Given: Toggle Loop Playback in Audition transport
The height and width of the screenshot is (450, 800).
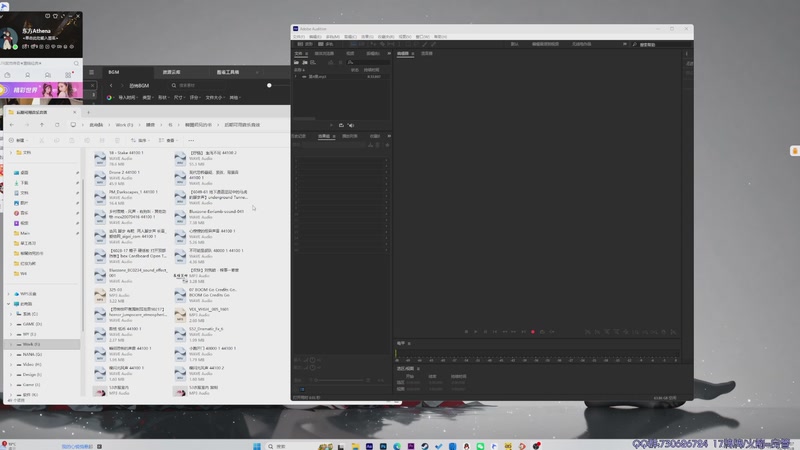Looking at the screenshot, I should click(542, 332).
